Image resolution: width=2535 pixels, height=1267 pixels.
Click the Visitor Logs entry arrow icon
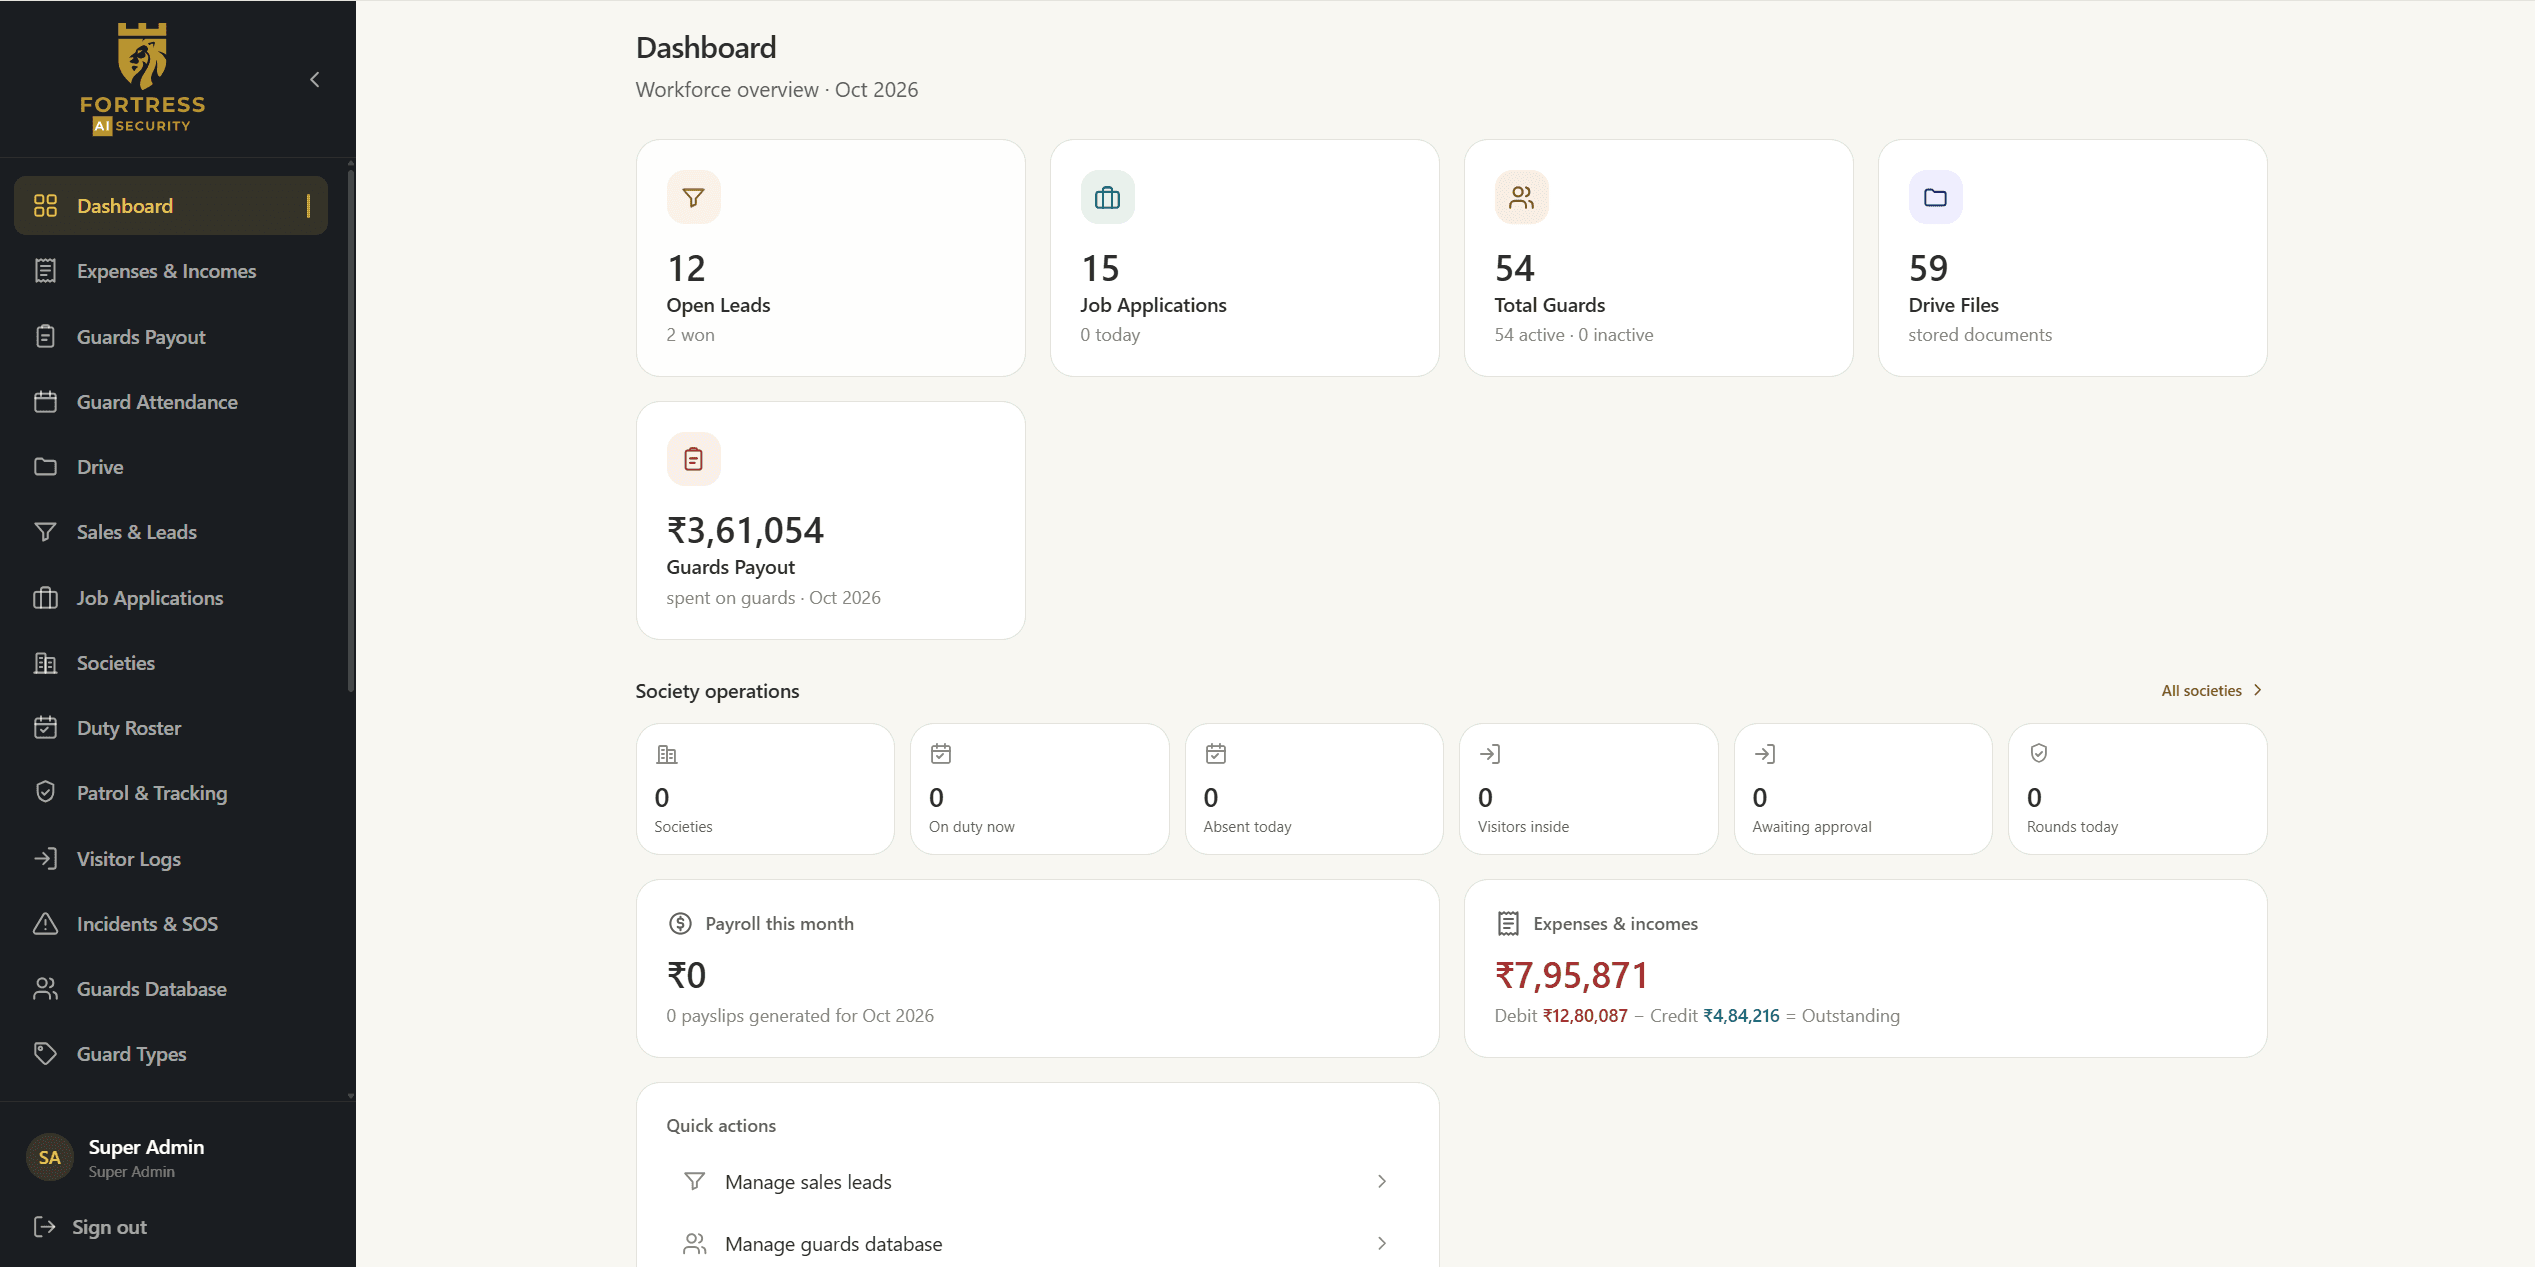click(x=45, y=859)
